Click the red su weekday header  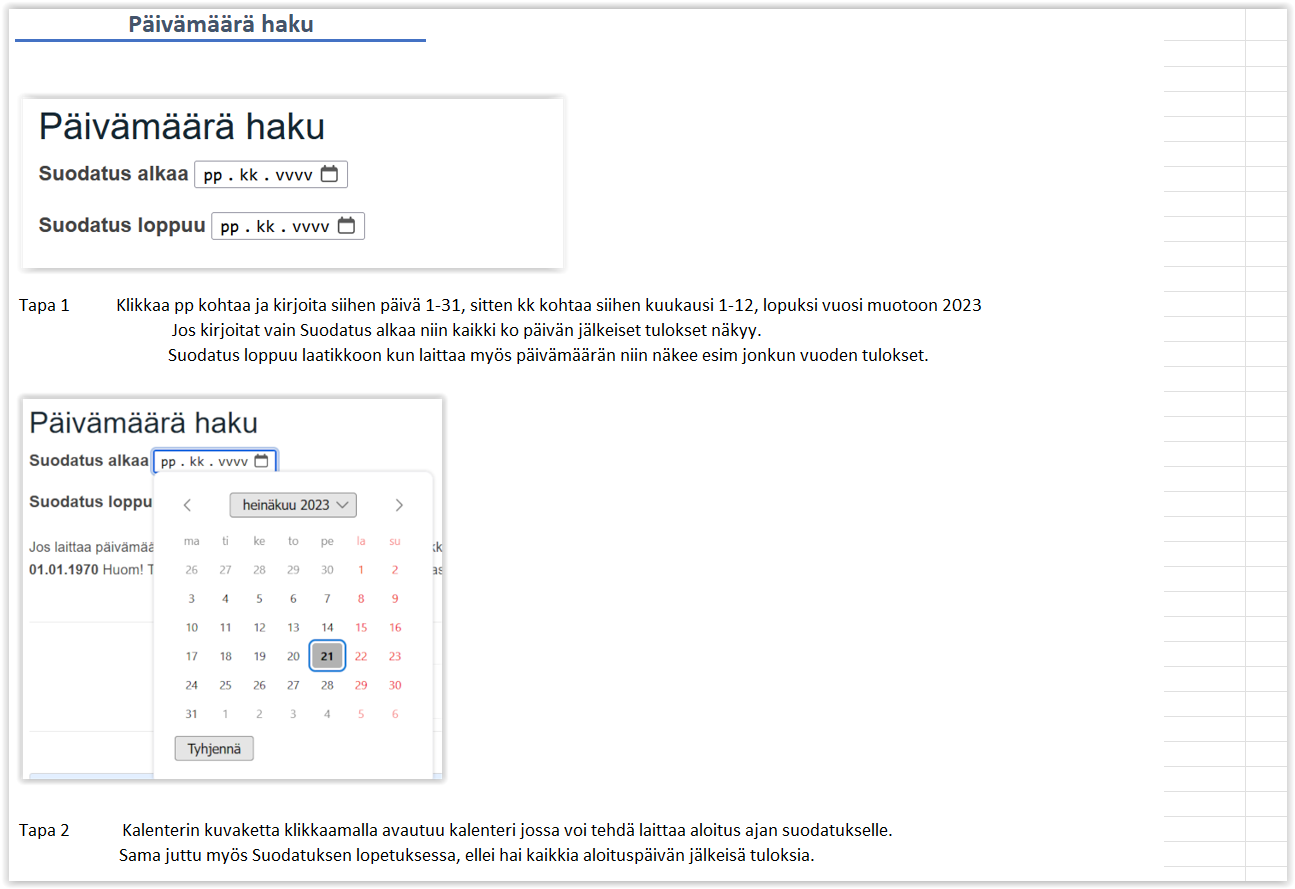395,541
